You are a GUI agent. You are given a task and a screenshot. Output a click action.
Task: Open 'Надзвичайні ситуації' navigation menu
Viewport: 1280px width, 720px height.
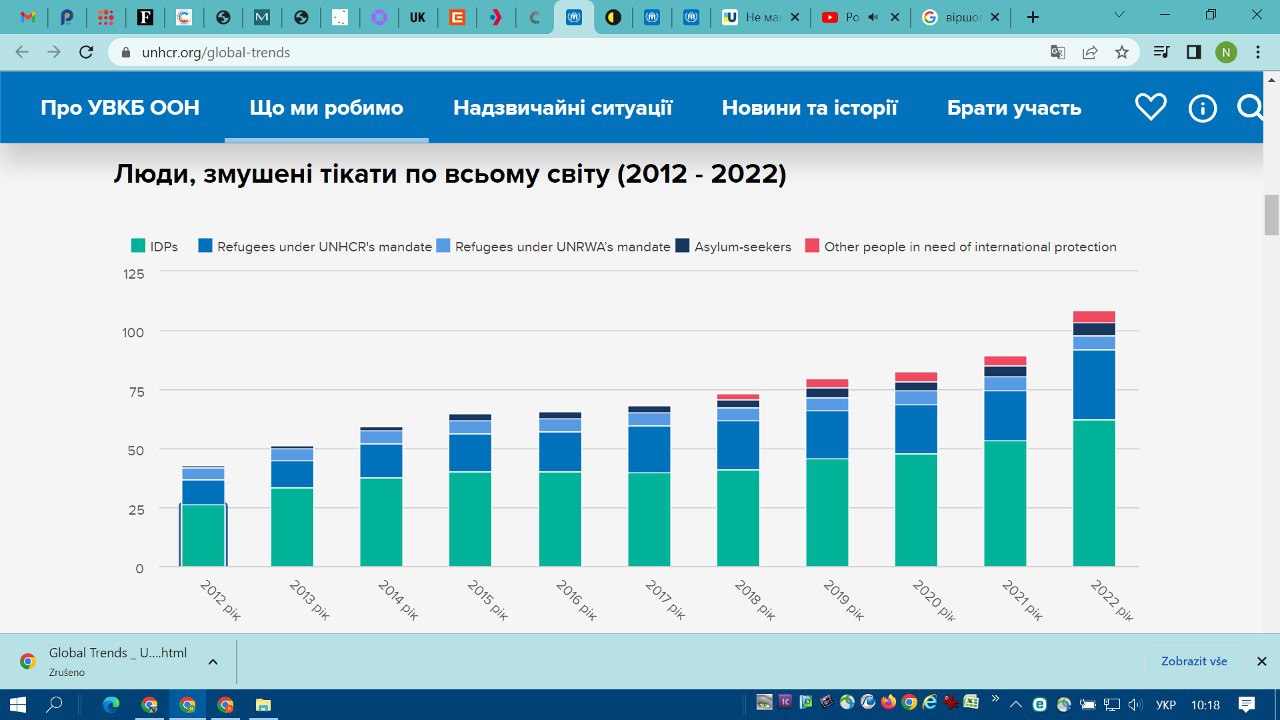(x=562, y=108)
